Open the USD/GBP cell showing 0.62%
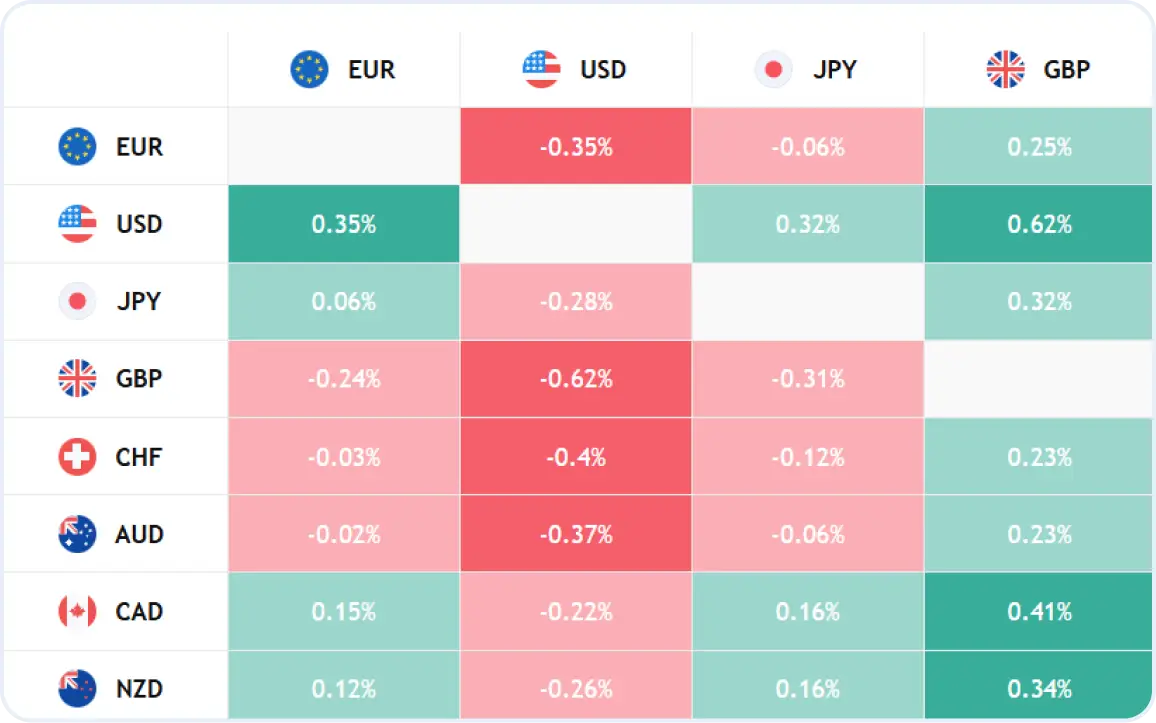Image resolution: width=1156 pixels, height=723 pixels. click(1038, 224)
